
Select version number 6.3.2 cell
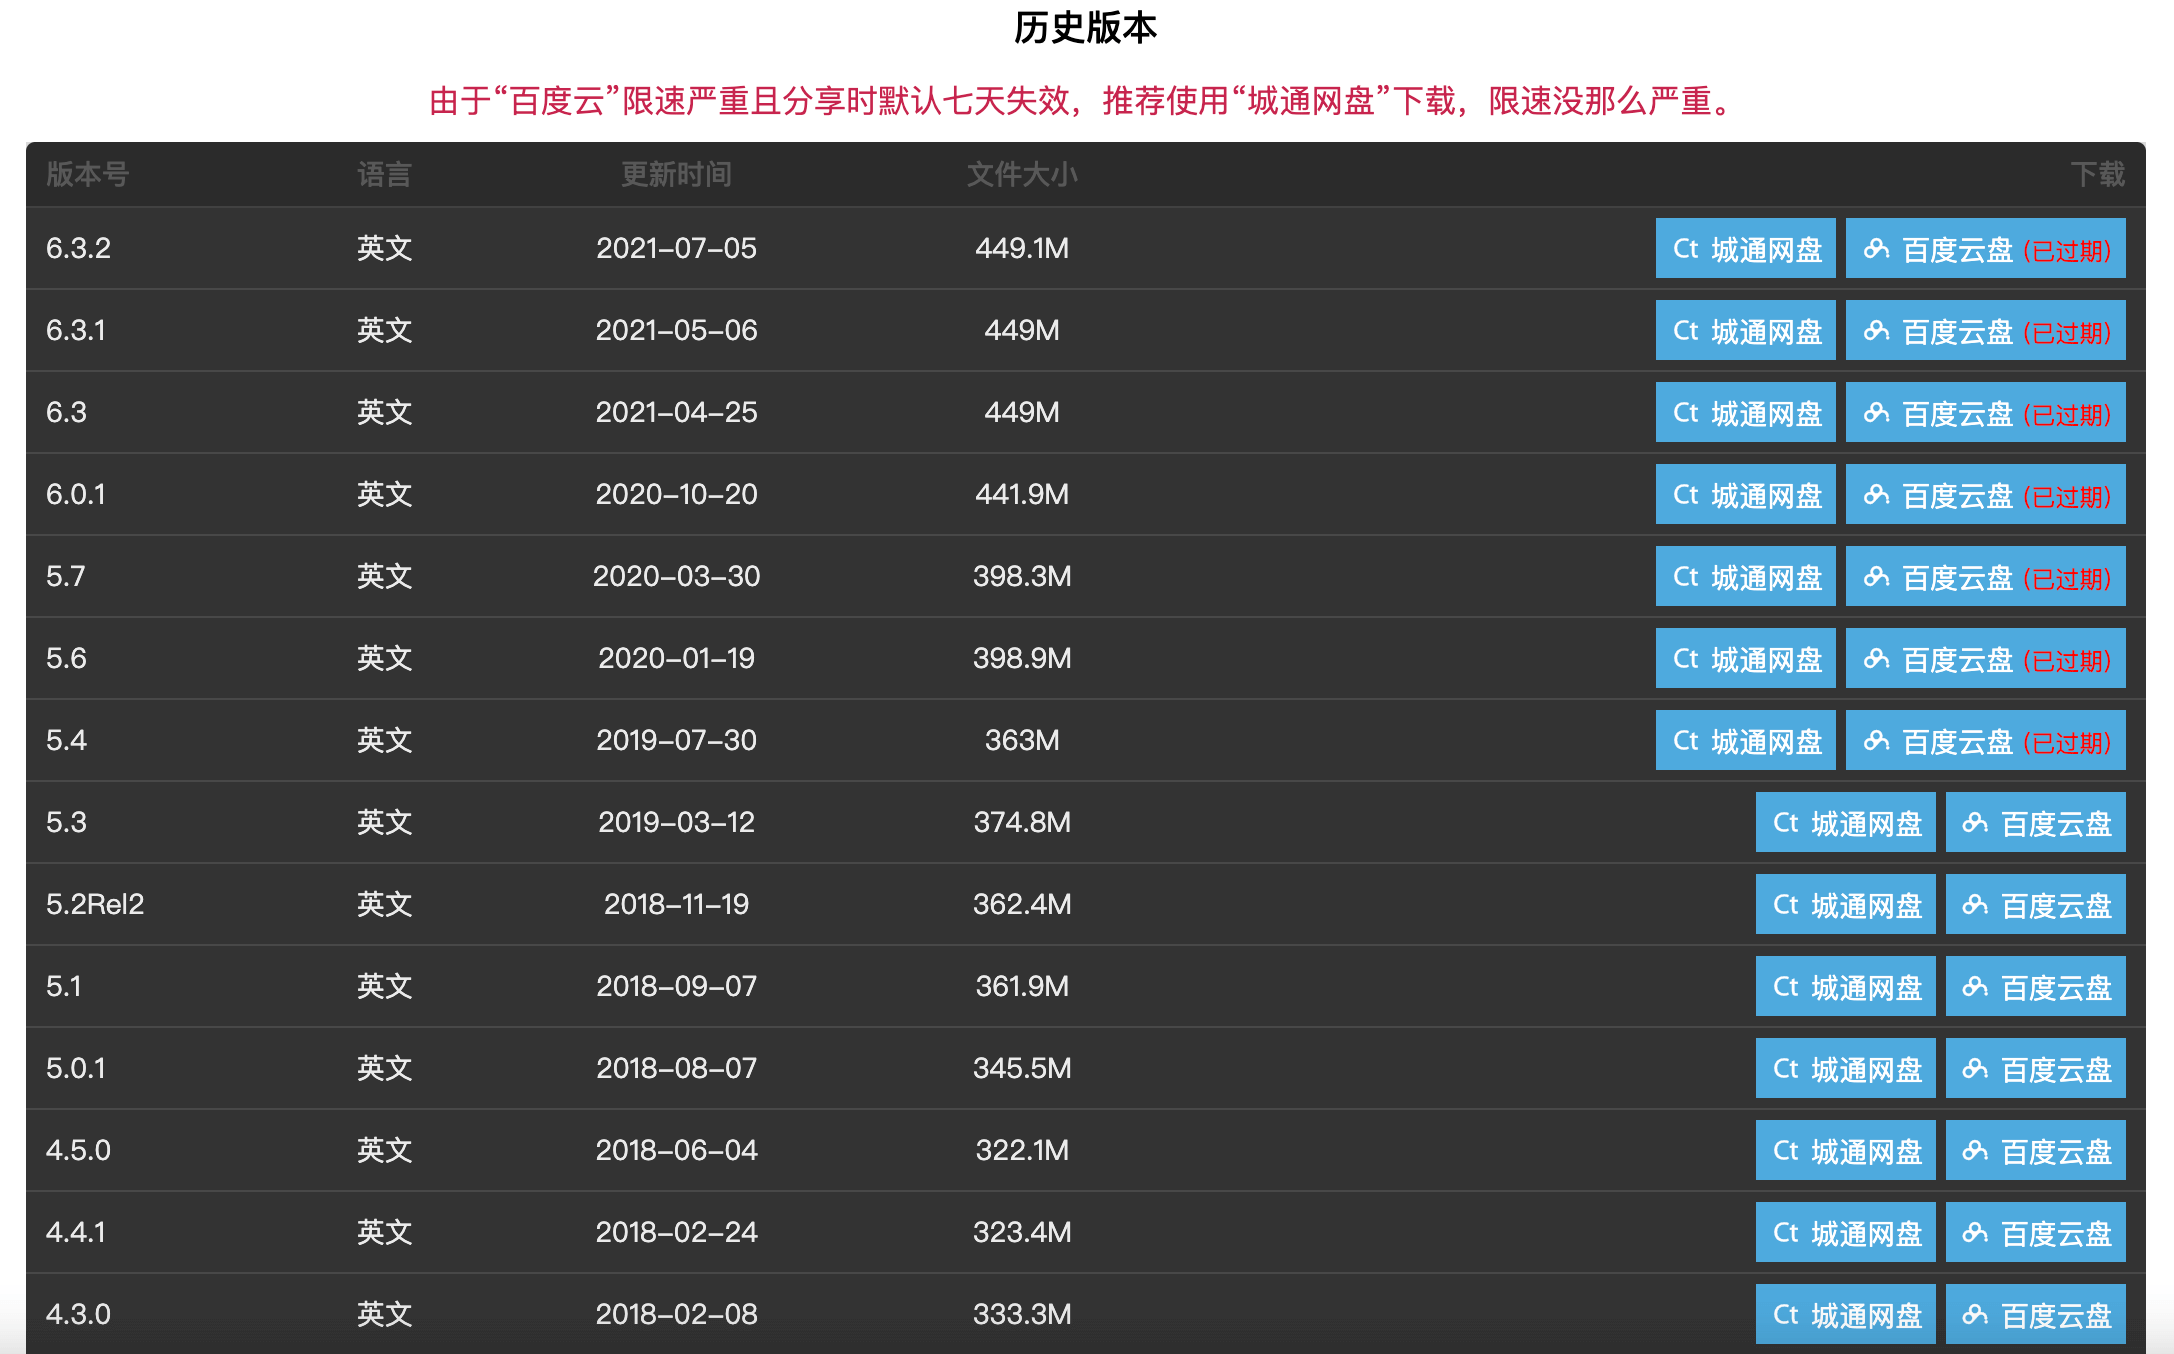pos(78,248)
